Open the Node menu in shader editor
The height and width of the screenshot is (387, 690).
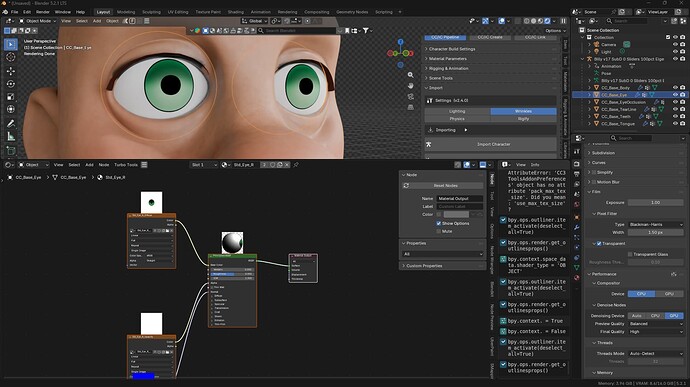pyautogui.click(x=104, y=165)
